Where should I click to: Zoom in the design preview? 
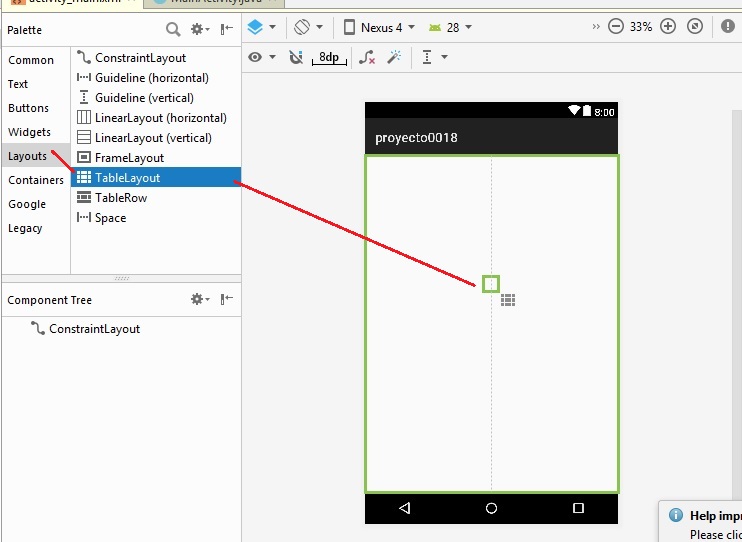pyautogui.click(x=668, y=27)
